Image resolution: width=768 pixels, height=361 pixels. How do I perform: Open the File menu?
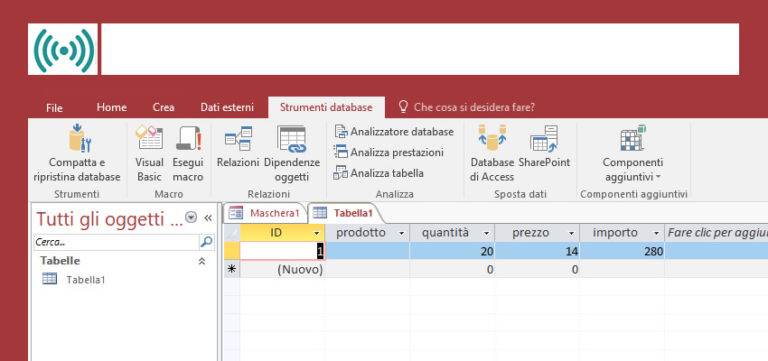54,108
